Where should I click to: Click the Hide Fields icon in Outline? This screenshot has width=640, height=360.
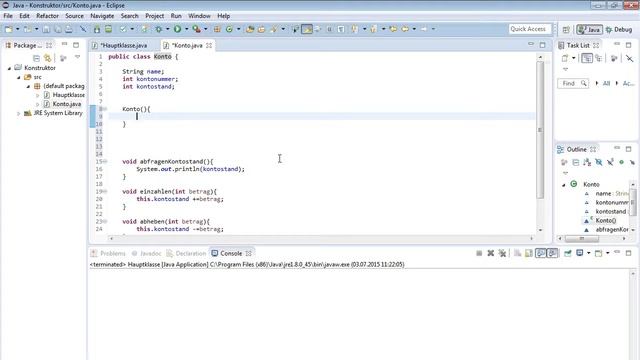(598, 162)
